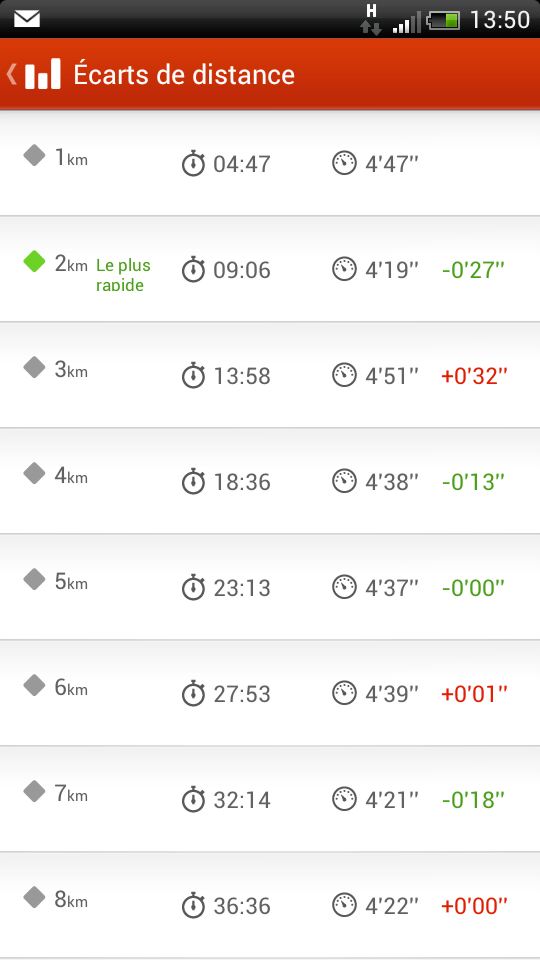The image size is (540, 960).
Task: Open the mail notification in the status bar
Action: click(27, 19)
